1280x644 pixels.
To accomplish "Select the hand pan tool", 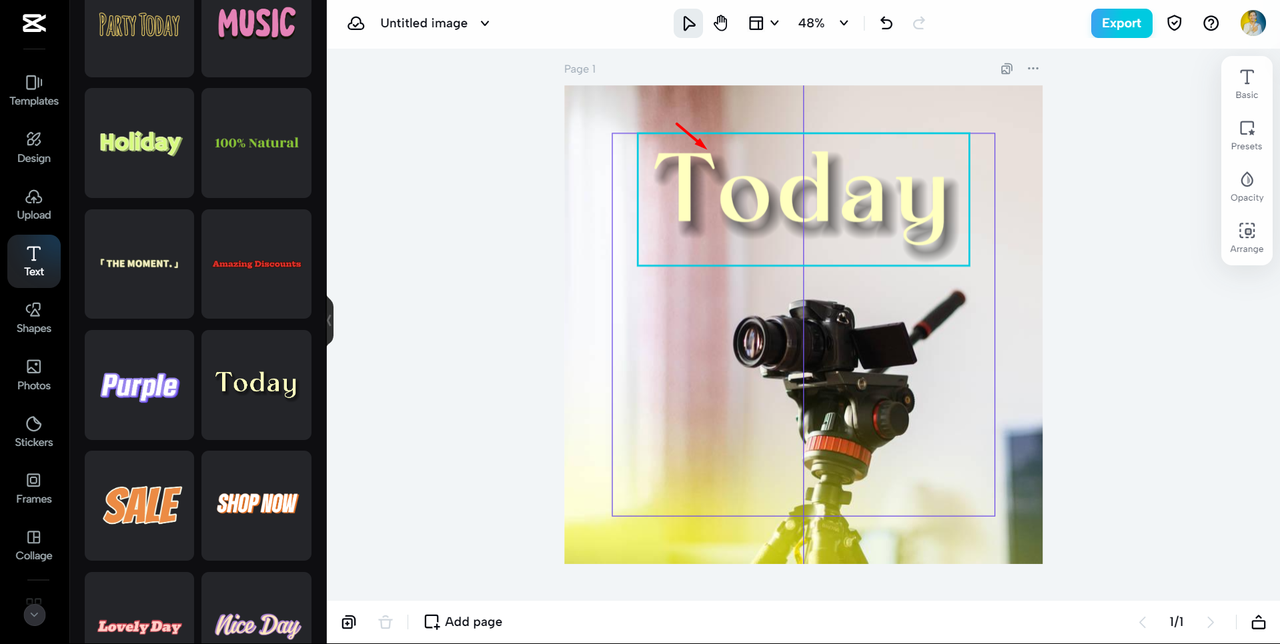I will pyautogui.click(x=721, y=23).
